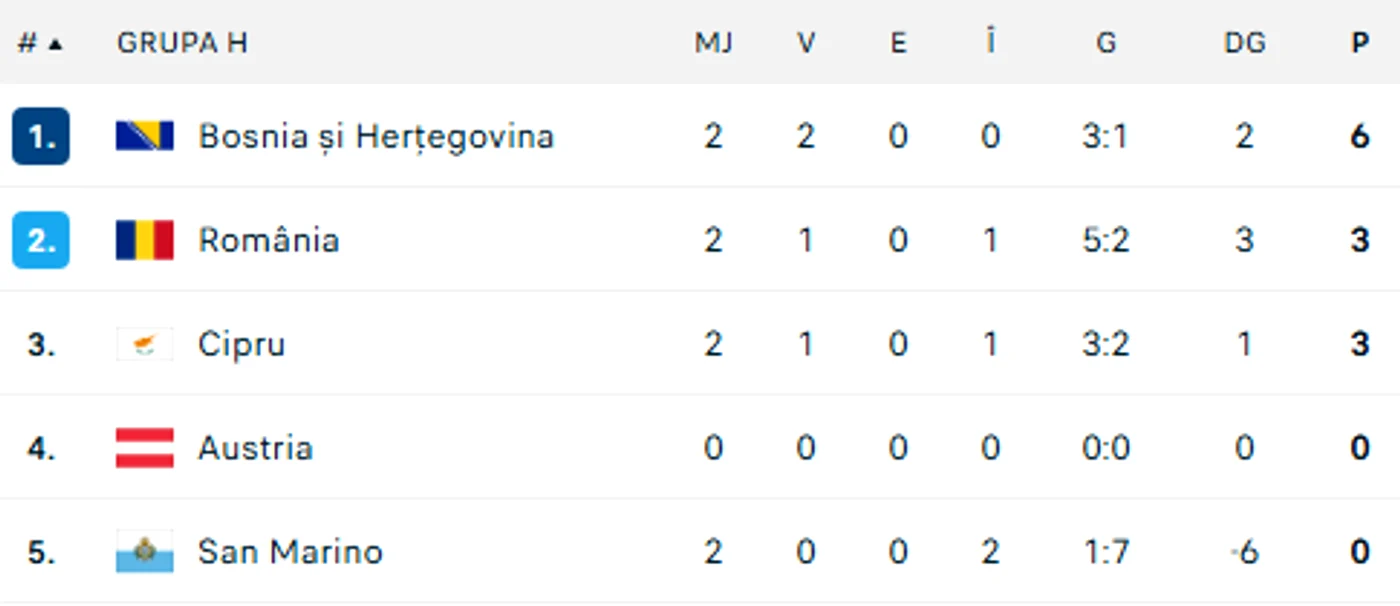Open the San Marino team page
This screenshot has height=606, width=1400.
coord(290,552)
